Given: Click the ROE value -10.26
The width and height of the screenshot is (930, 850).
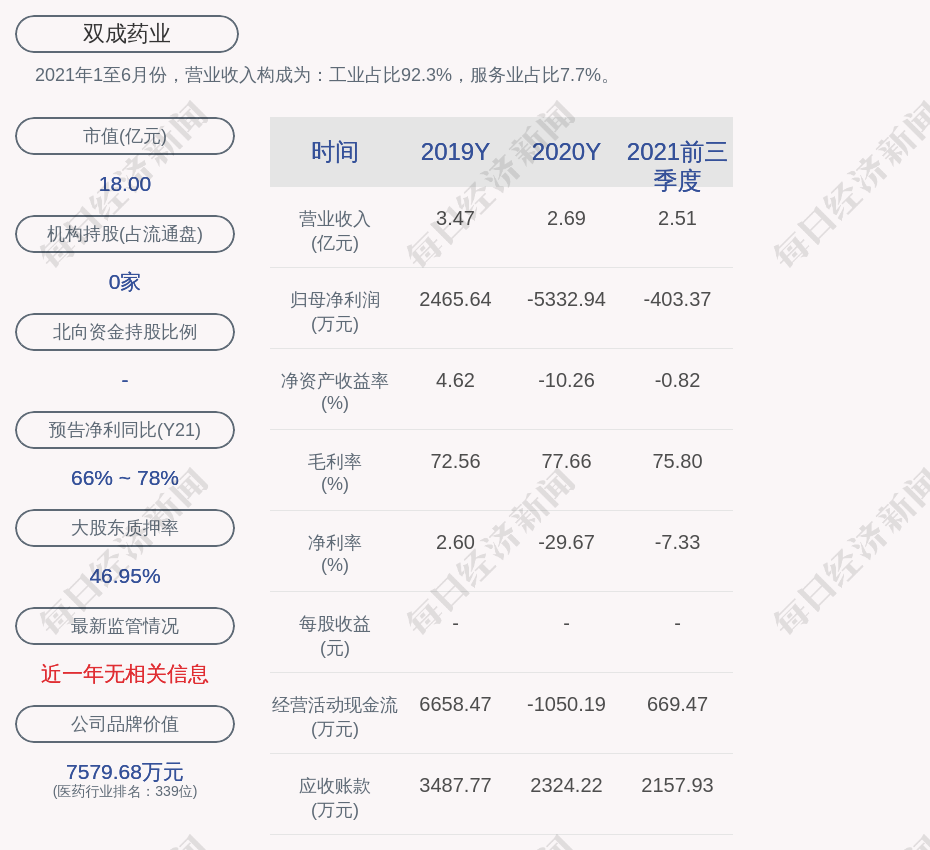Looking at the screenshot, I should pyautogui.click(x=566, y=380).
